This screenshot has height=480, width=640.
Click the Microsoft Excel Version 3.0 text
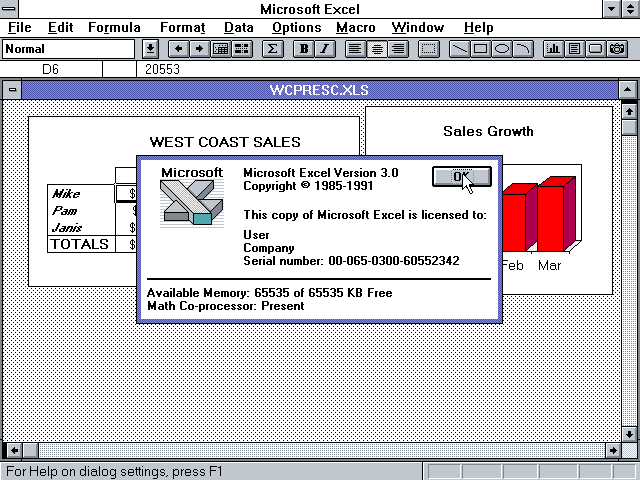pyautogui.click(x=321, y=173)
